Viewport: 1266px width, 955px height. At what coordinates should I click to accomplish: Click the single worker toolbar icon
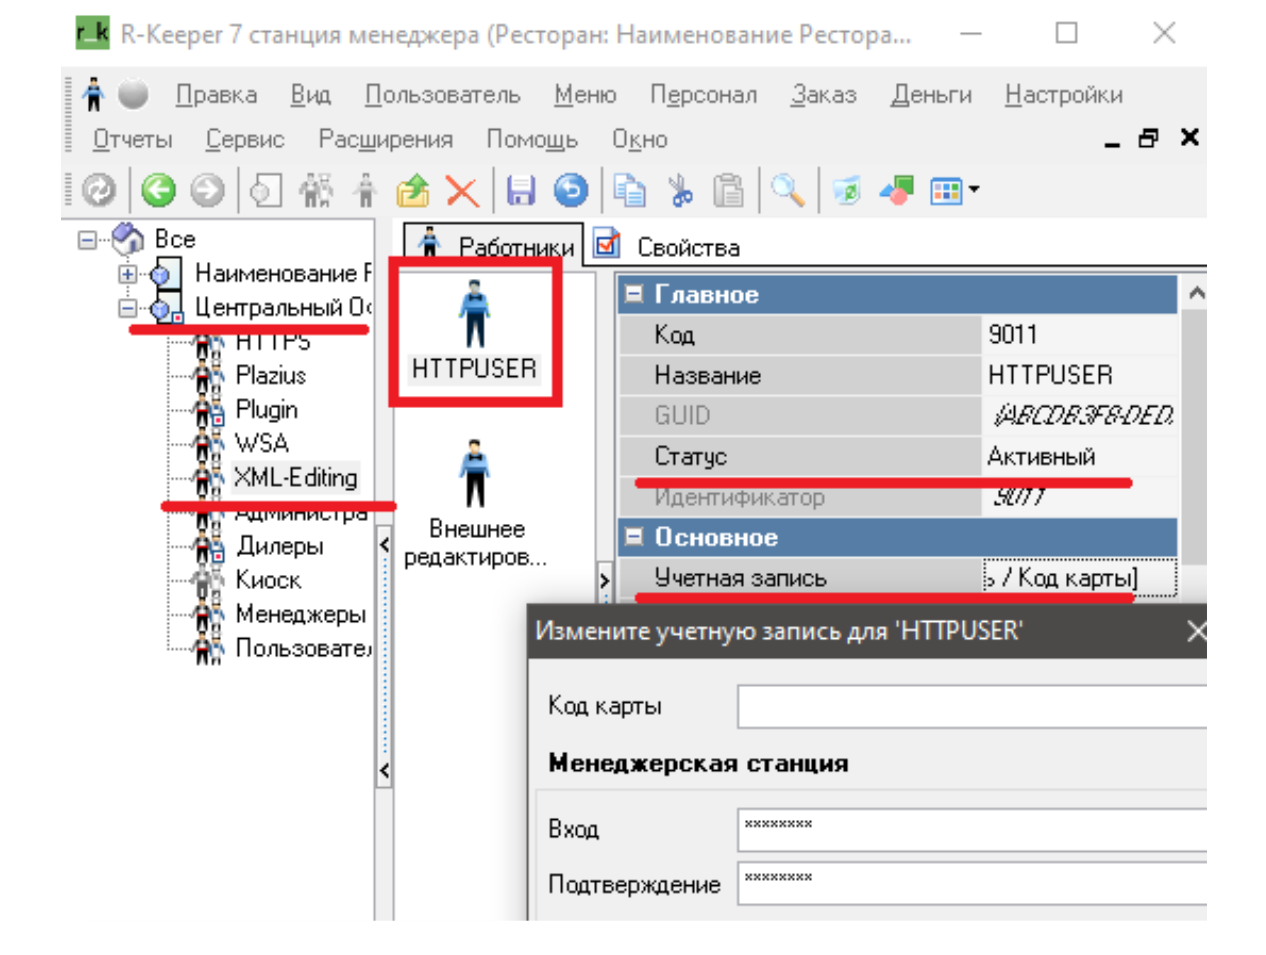click(x=365, y=189)
